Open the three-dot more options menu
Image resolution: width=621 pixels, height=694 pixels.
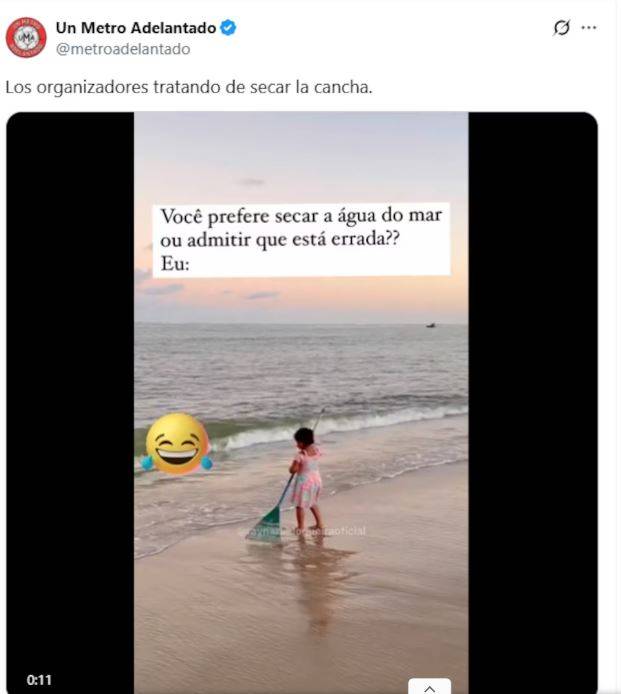[x=589, y=27]
